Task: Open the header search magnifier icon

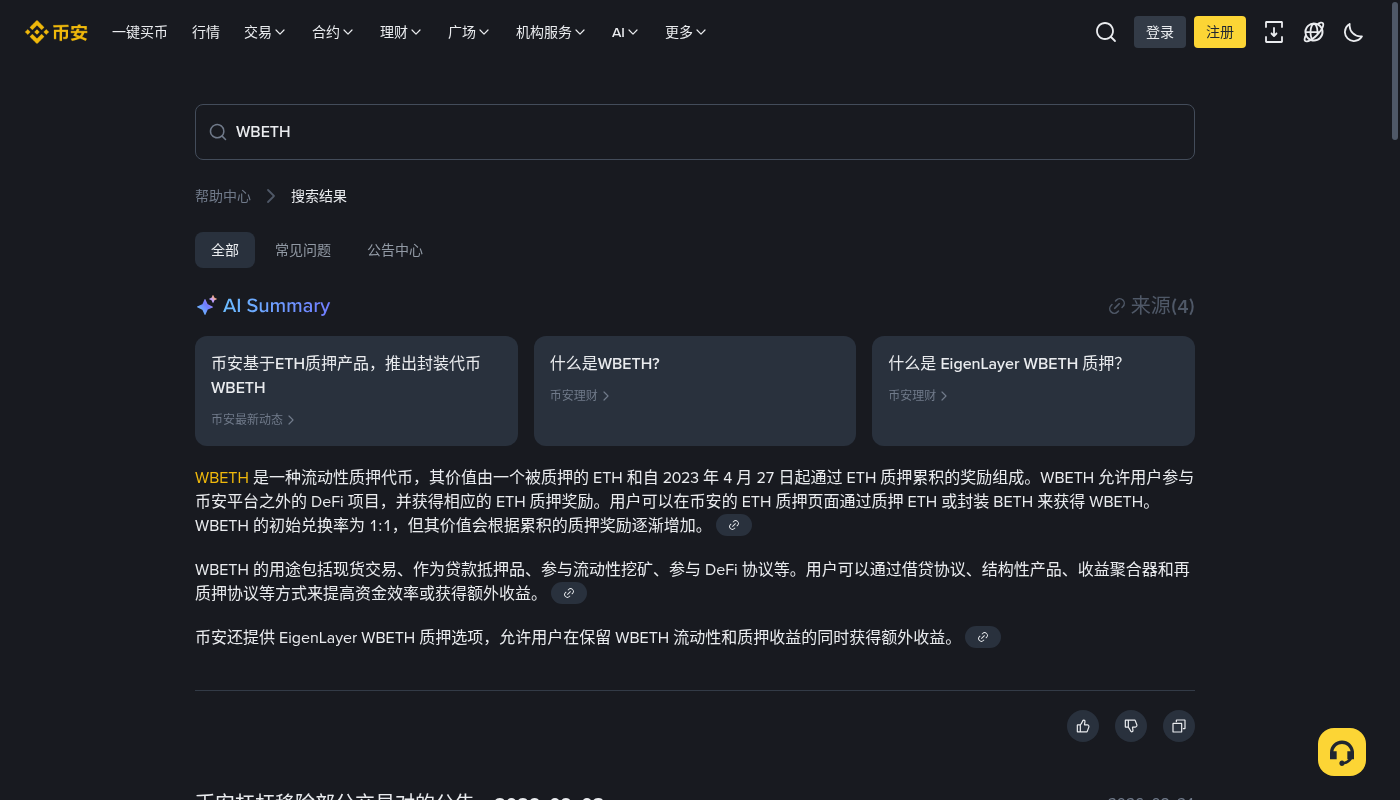Action: tap(1106, 32)
